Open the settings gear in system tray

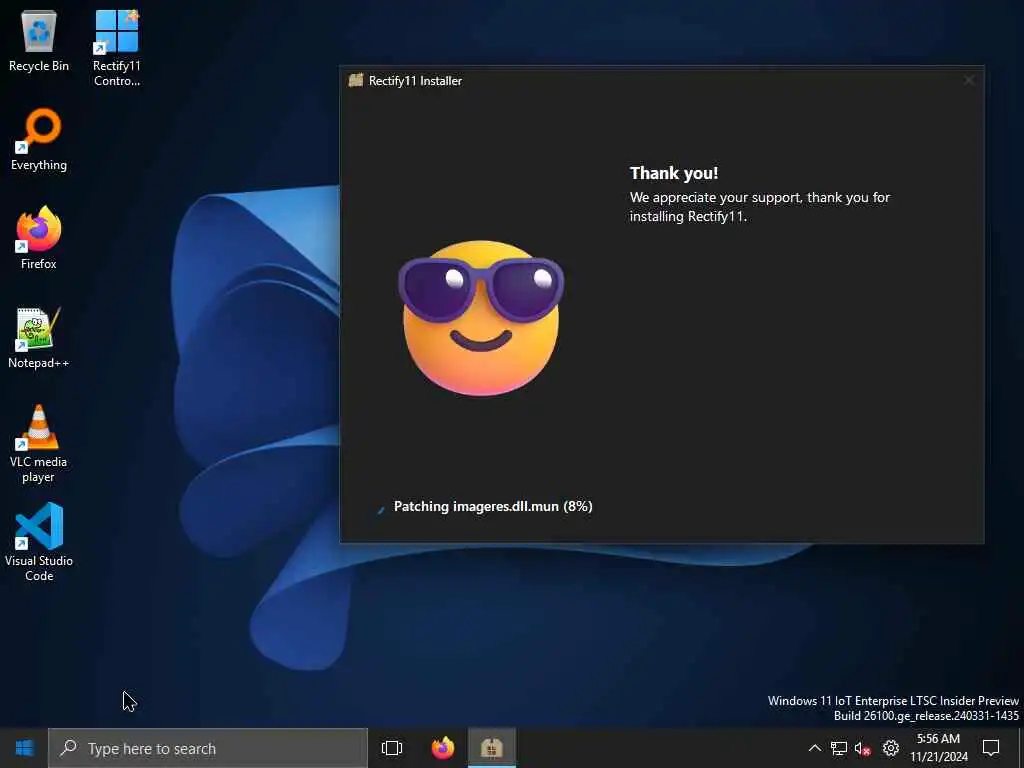[x=891, y=748]
